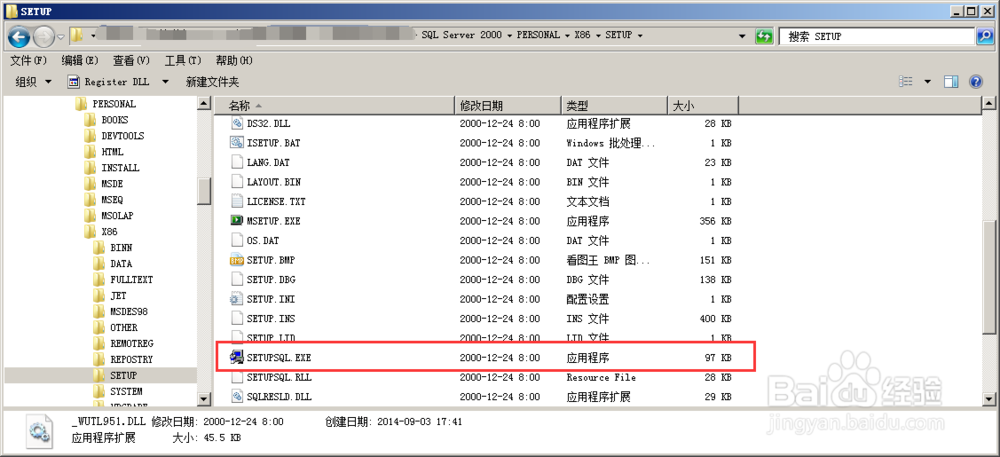This screenshot has height=457, width=1000.
Task: Open the 组织 dropdown menu
Action: tap(34, 82)
